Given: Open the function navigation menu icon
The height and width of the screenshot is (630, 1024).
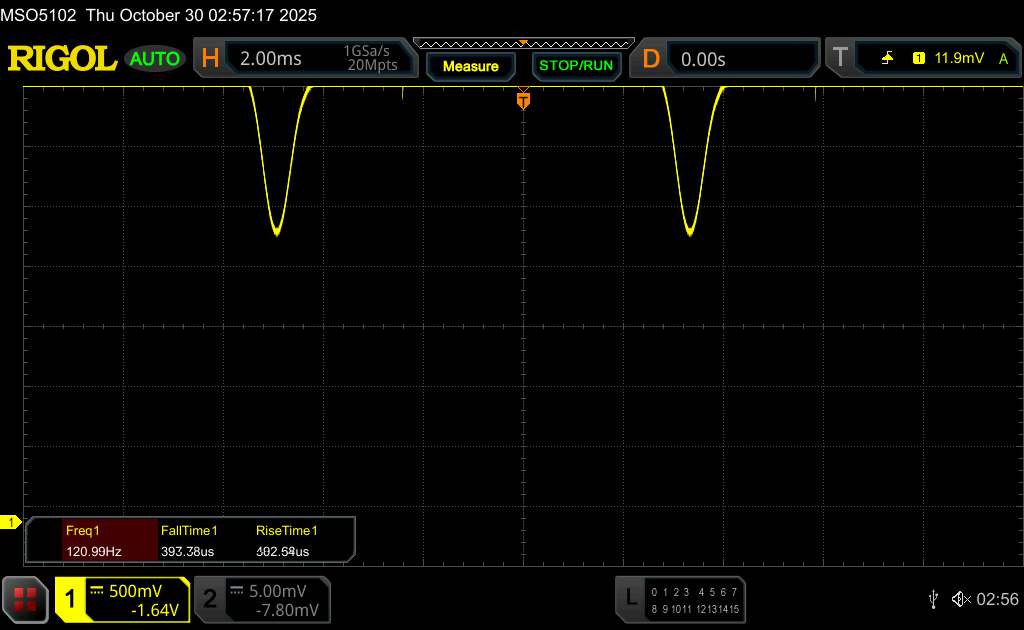Looking at the screenshot, I should click(x=26, y=599).
